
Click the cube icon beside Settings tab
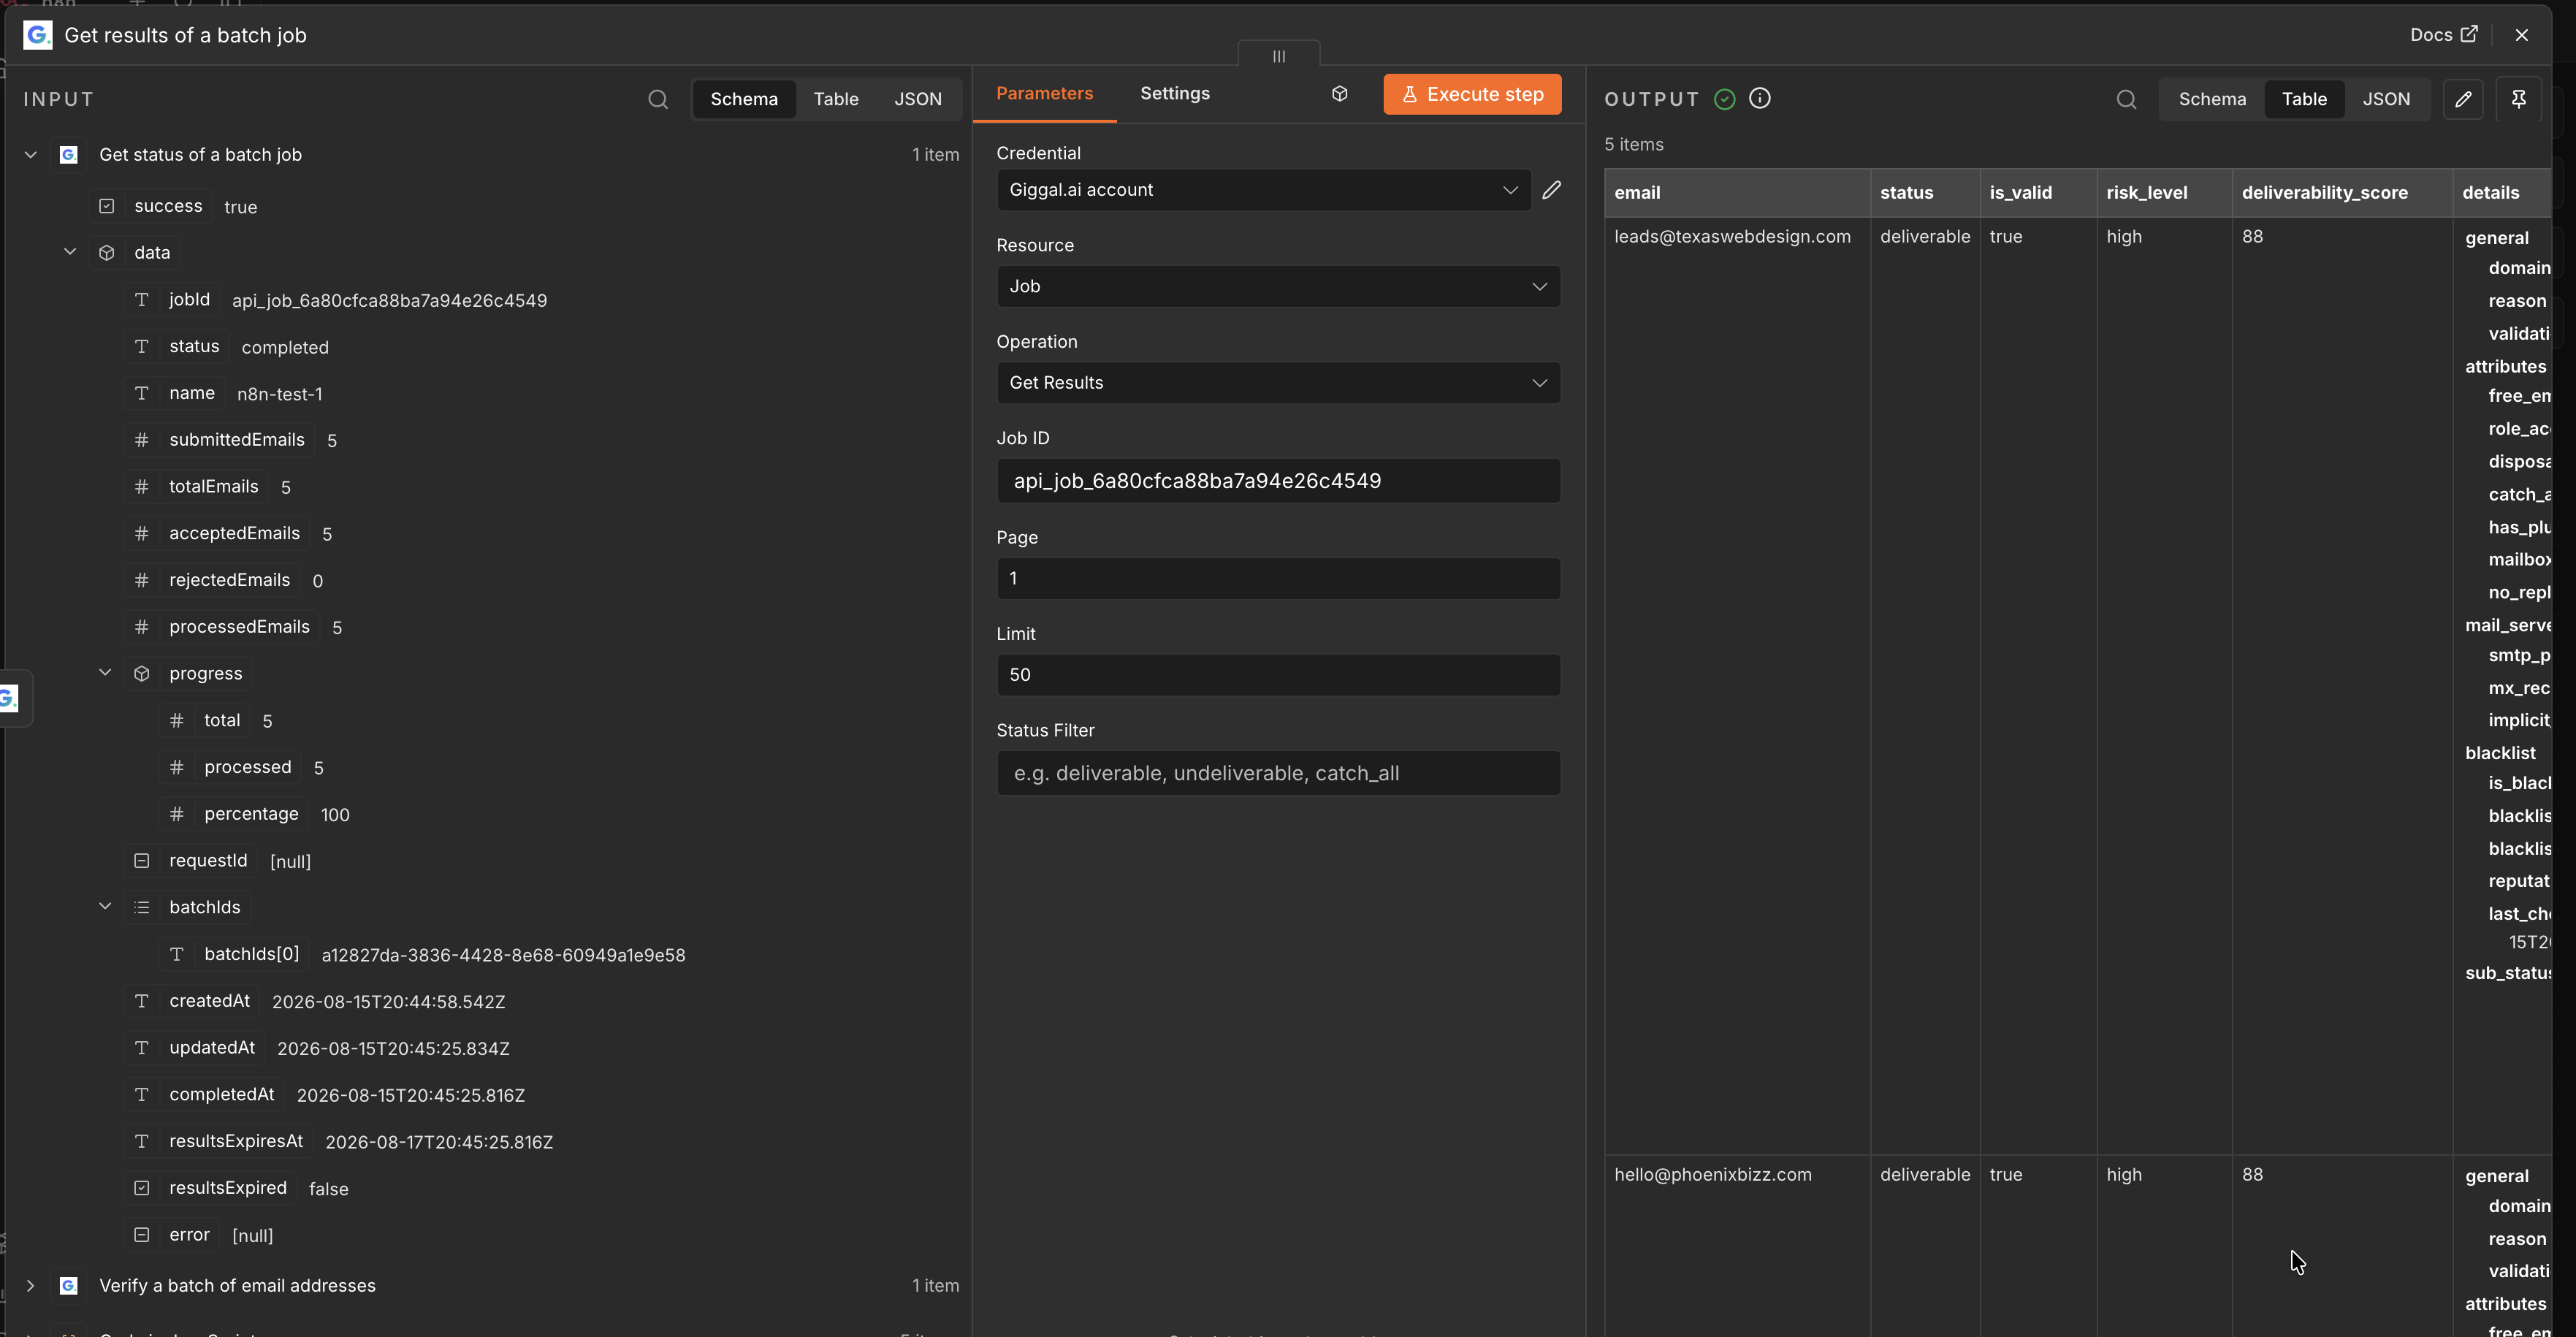click(1340, 94)
